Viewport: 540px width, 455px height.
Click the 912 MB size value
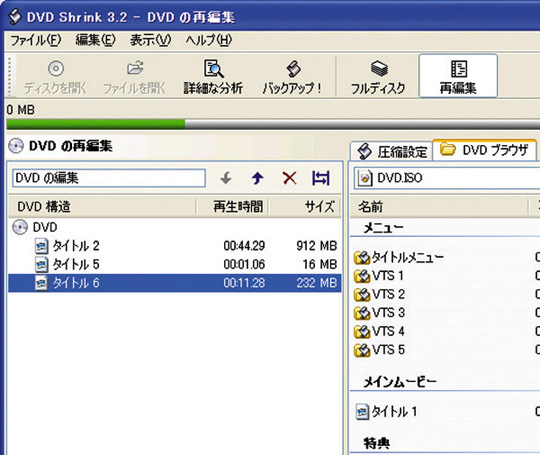pyautogui.click(x=316, y=246)
